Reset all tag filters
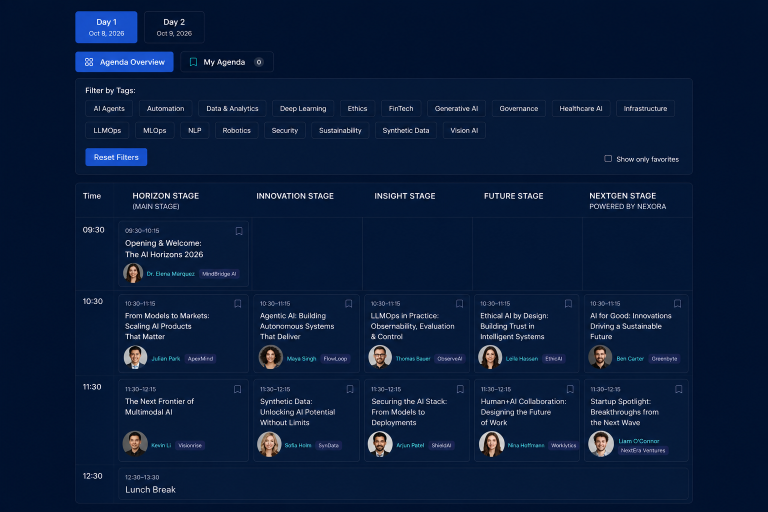The width and height of the screenshot is (768, 512). point(116,157)
